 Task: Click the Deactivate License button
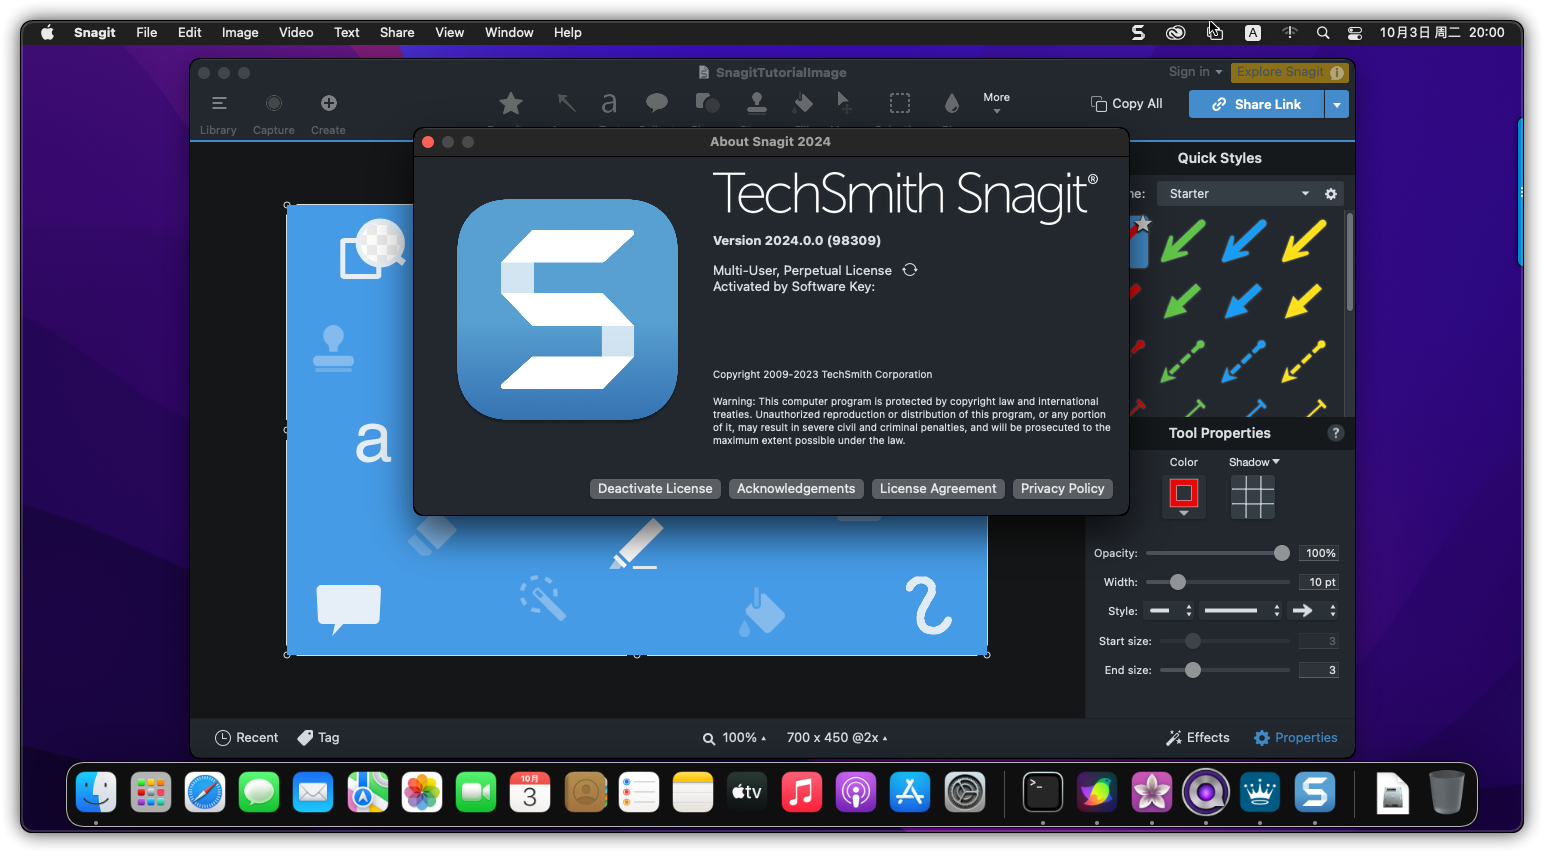click(655, 489)
